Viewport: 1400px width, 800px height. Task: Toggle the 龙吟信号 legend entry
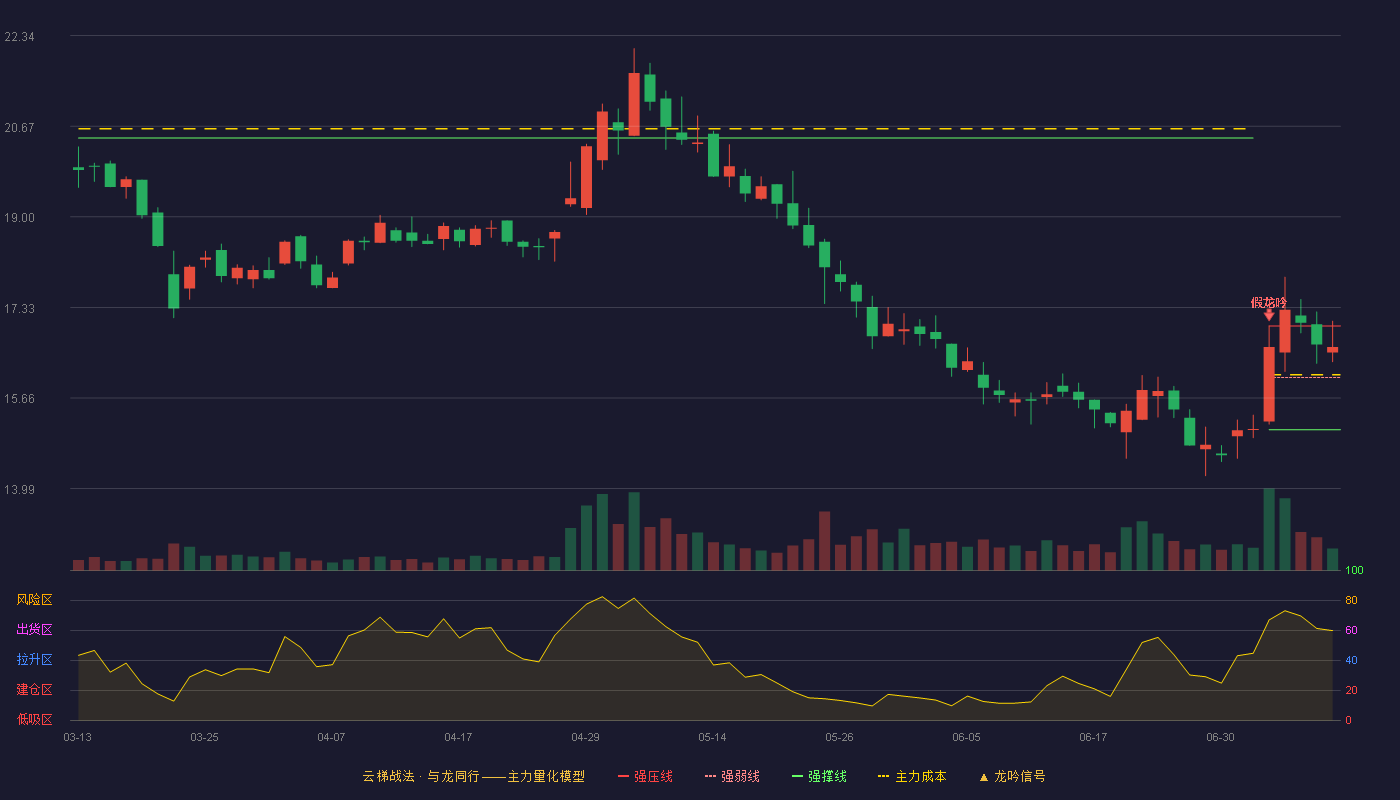[1011, 776]
